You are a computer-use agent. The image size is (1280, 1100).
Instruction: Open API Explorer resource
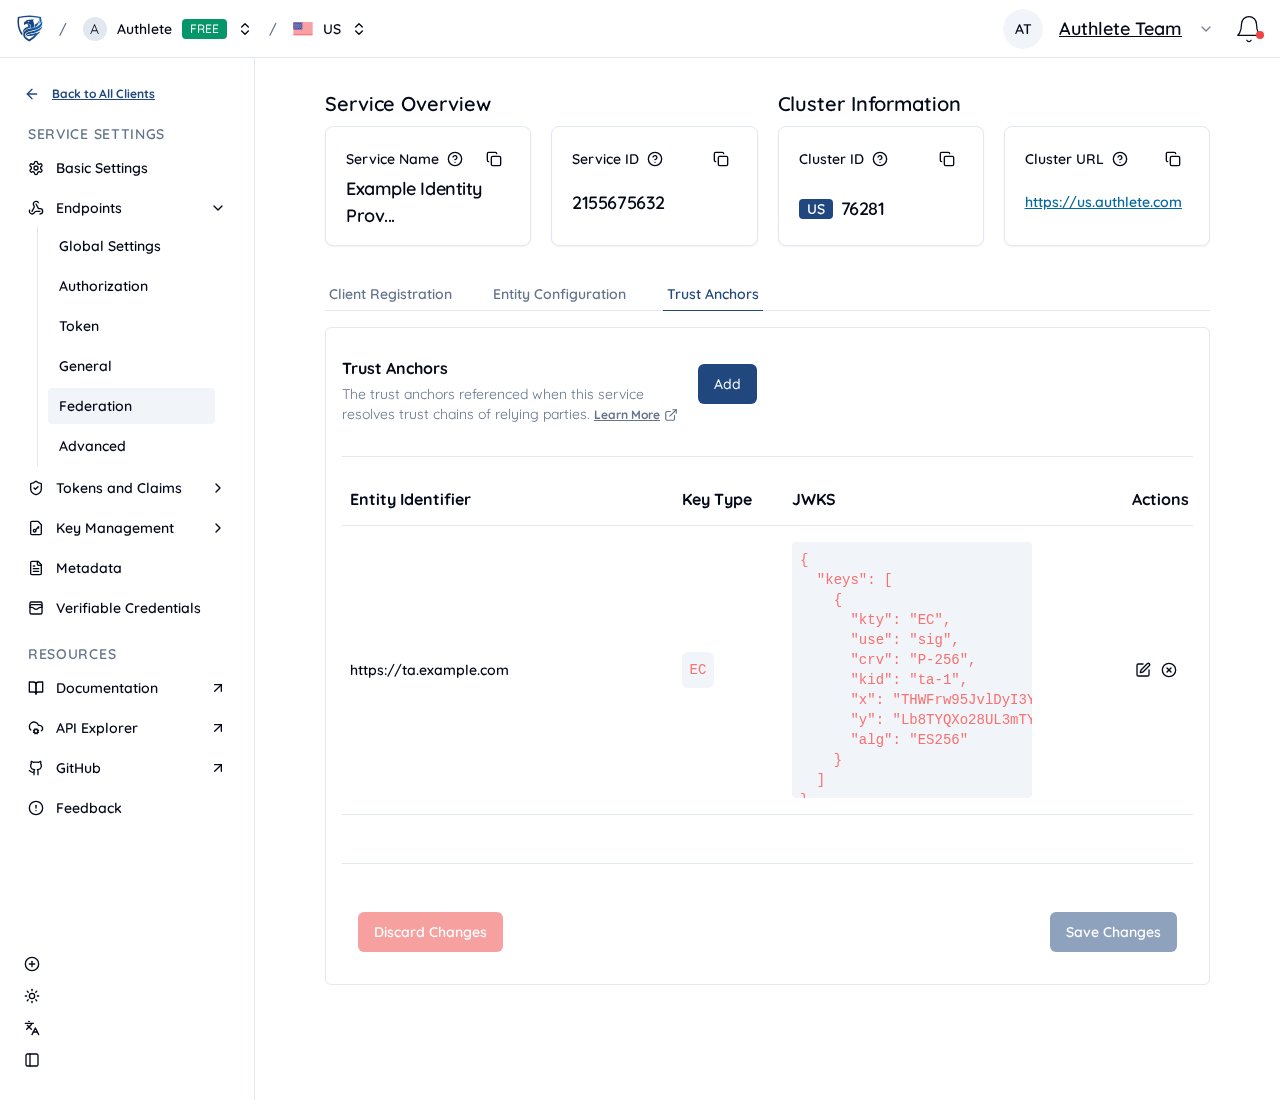click(x=97, y=728)
